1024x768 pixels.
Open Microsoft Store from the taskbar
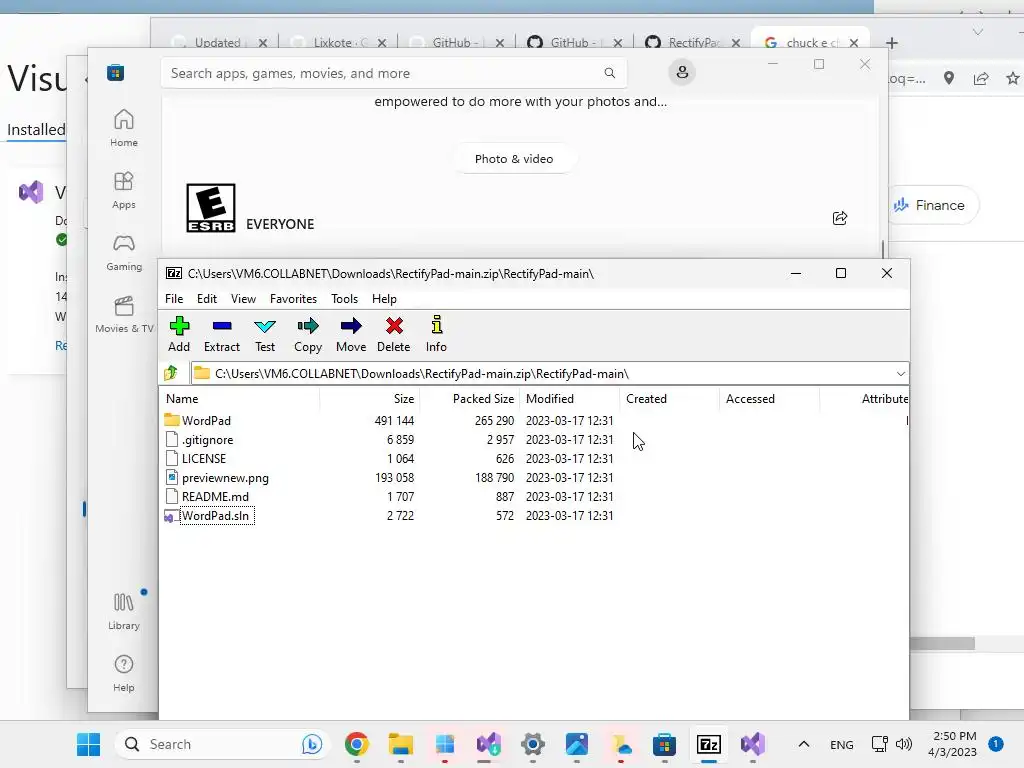[664, 744]
